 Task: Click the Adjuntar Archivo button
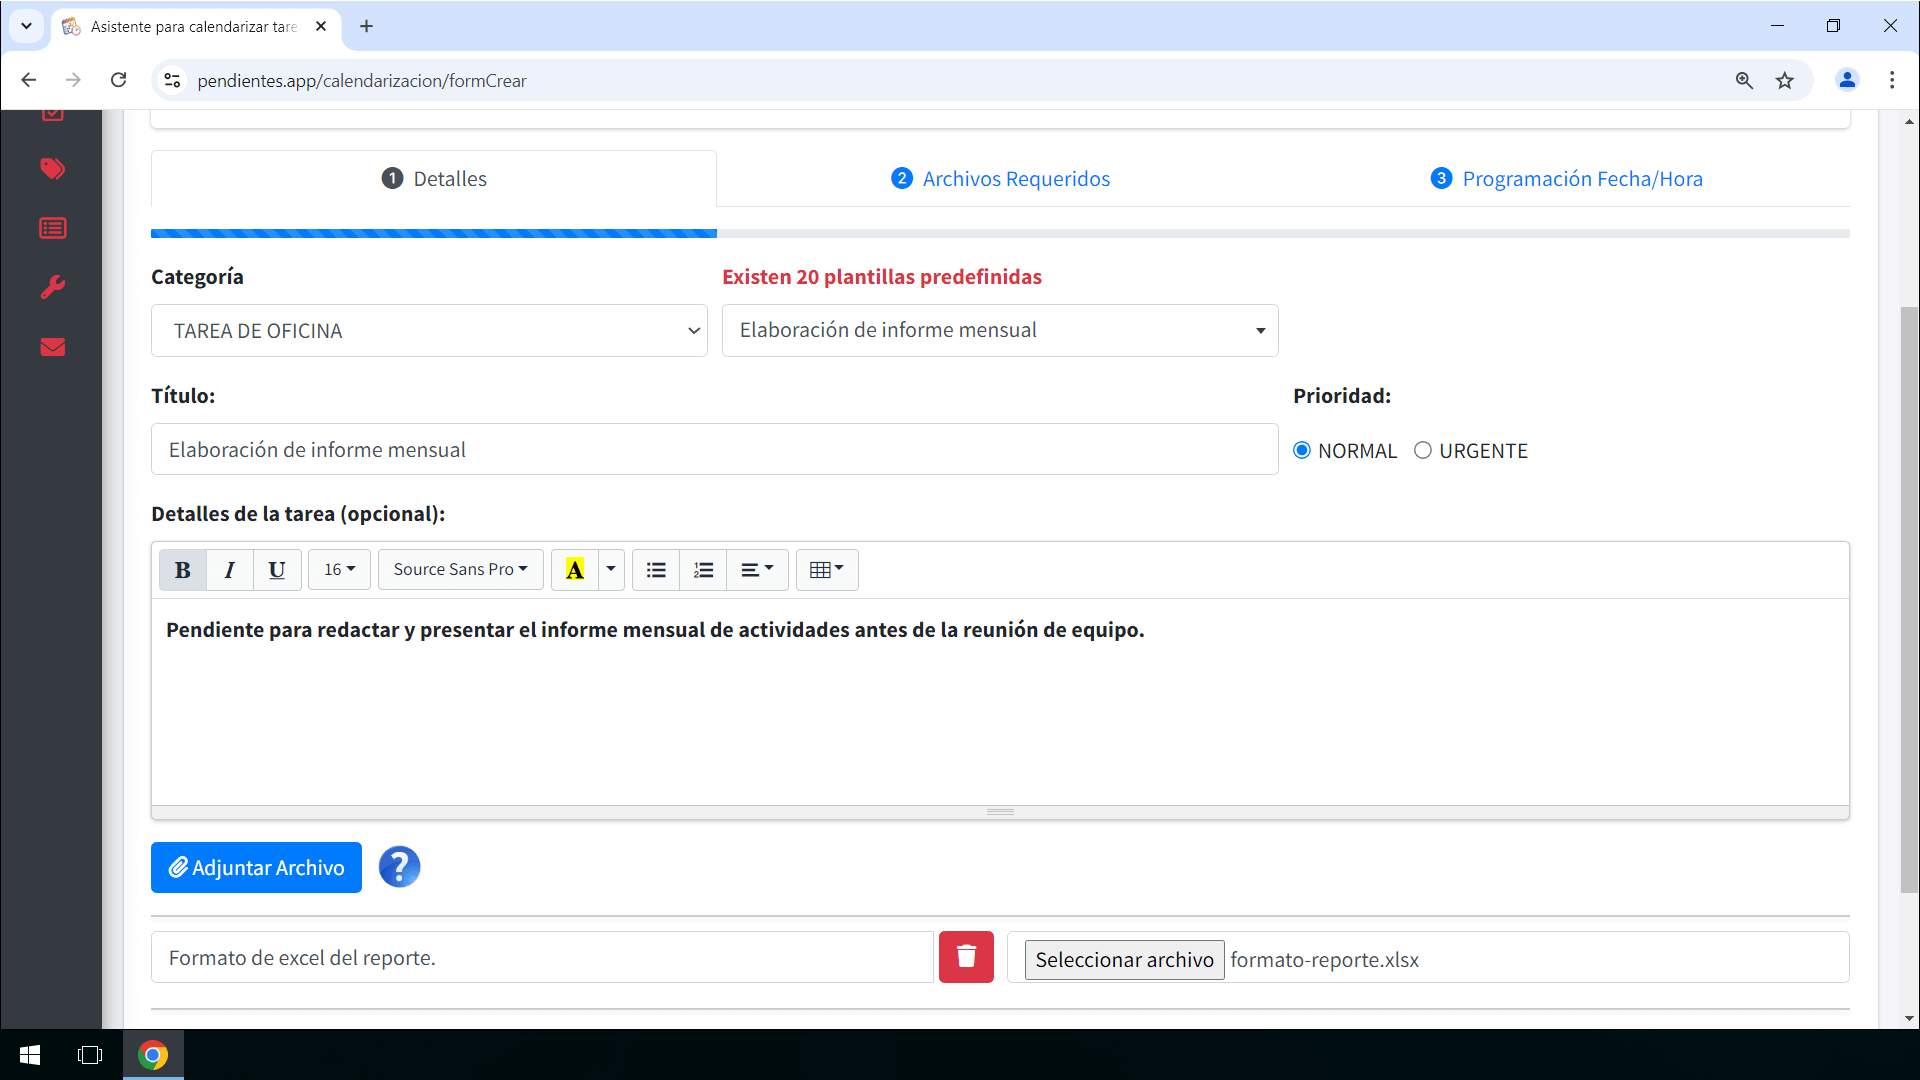pos(256,867)
